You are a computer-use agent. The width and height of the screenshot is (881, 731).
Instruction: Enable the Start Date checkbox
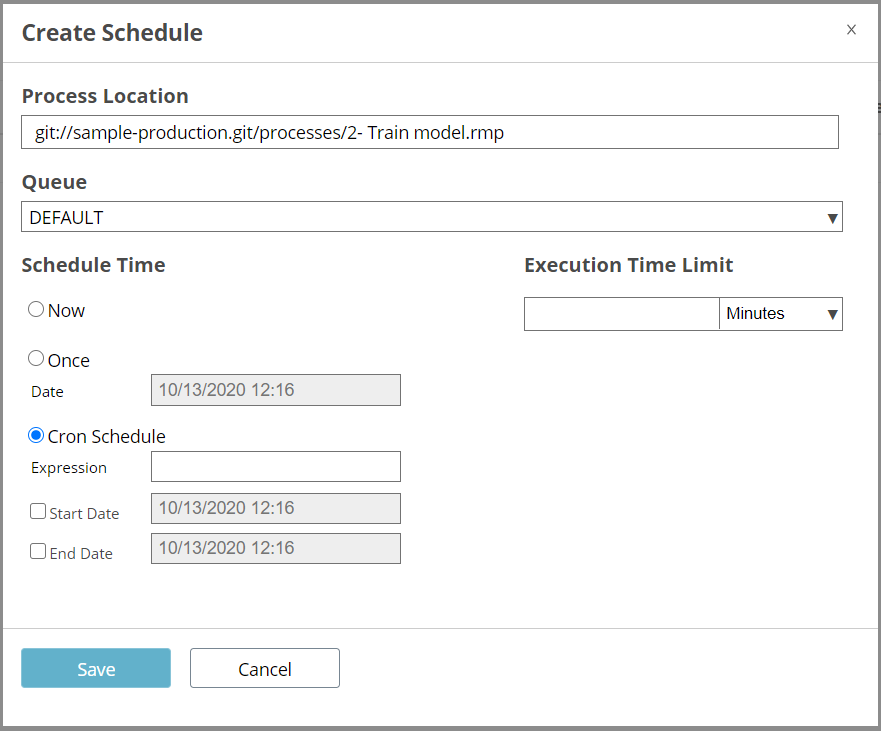click(38, 511)
